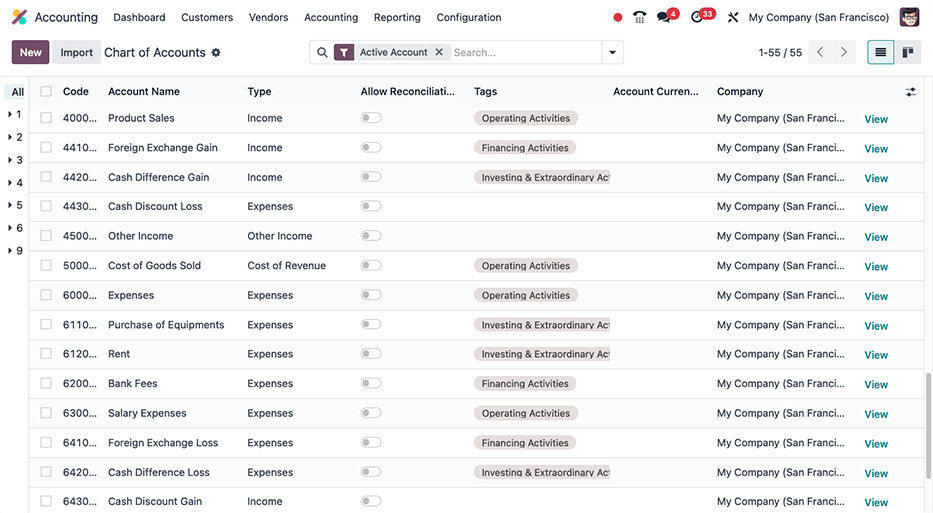Open the Reporting menu
This screenshot has width=933, height=513.
point(397,17)
